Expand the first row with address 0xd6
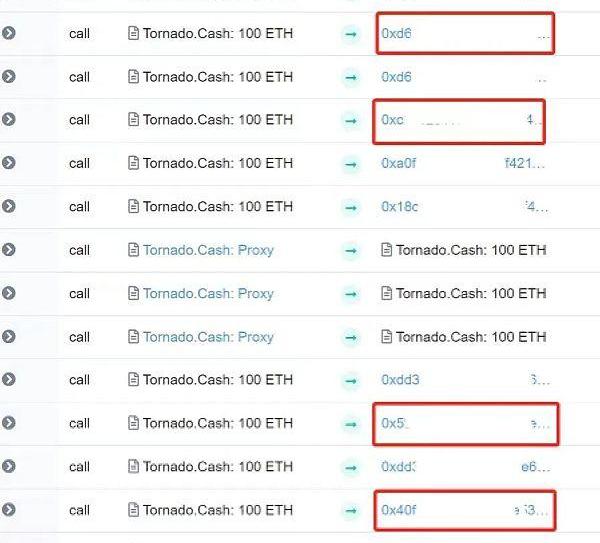 tap(8, 33)
